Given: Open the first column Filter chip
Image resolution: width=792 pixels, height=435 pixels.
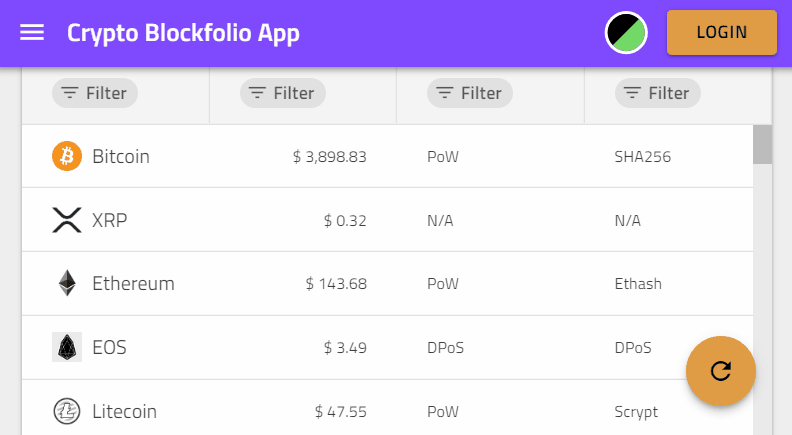Looking at the screenshot, I should pos(95,93).
